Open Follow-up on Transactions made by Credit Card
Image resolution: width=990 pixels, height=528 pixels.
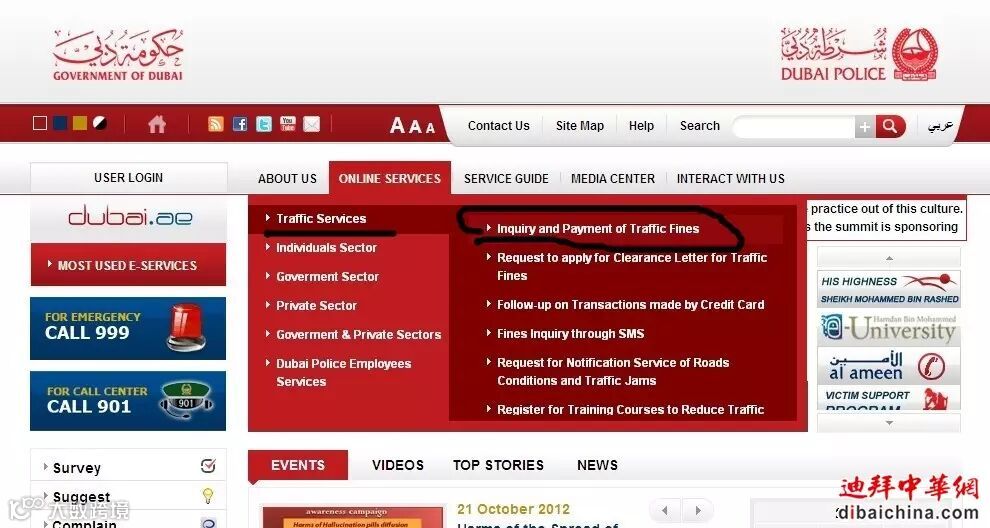click(x=630, y=304)
